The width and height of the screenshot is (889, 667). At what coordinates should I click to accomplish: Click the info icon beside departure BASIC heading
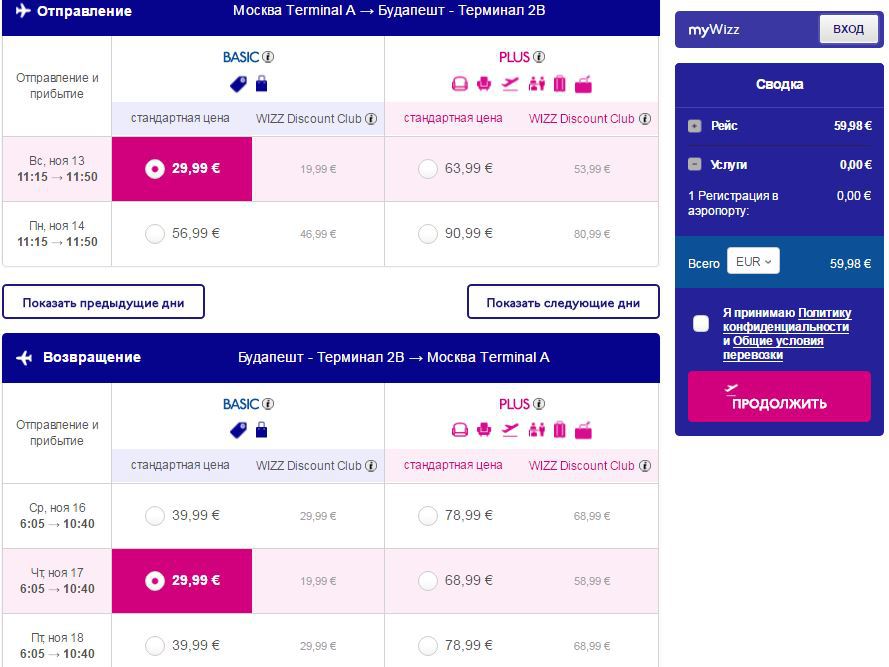[x=268, y=57]
